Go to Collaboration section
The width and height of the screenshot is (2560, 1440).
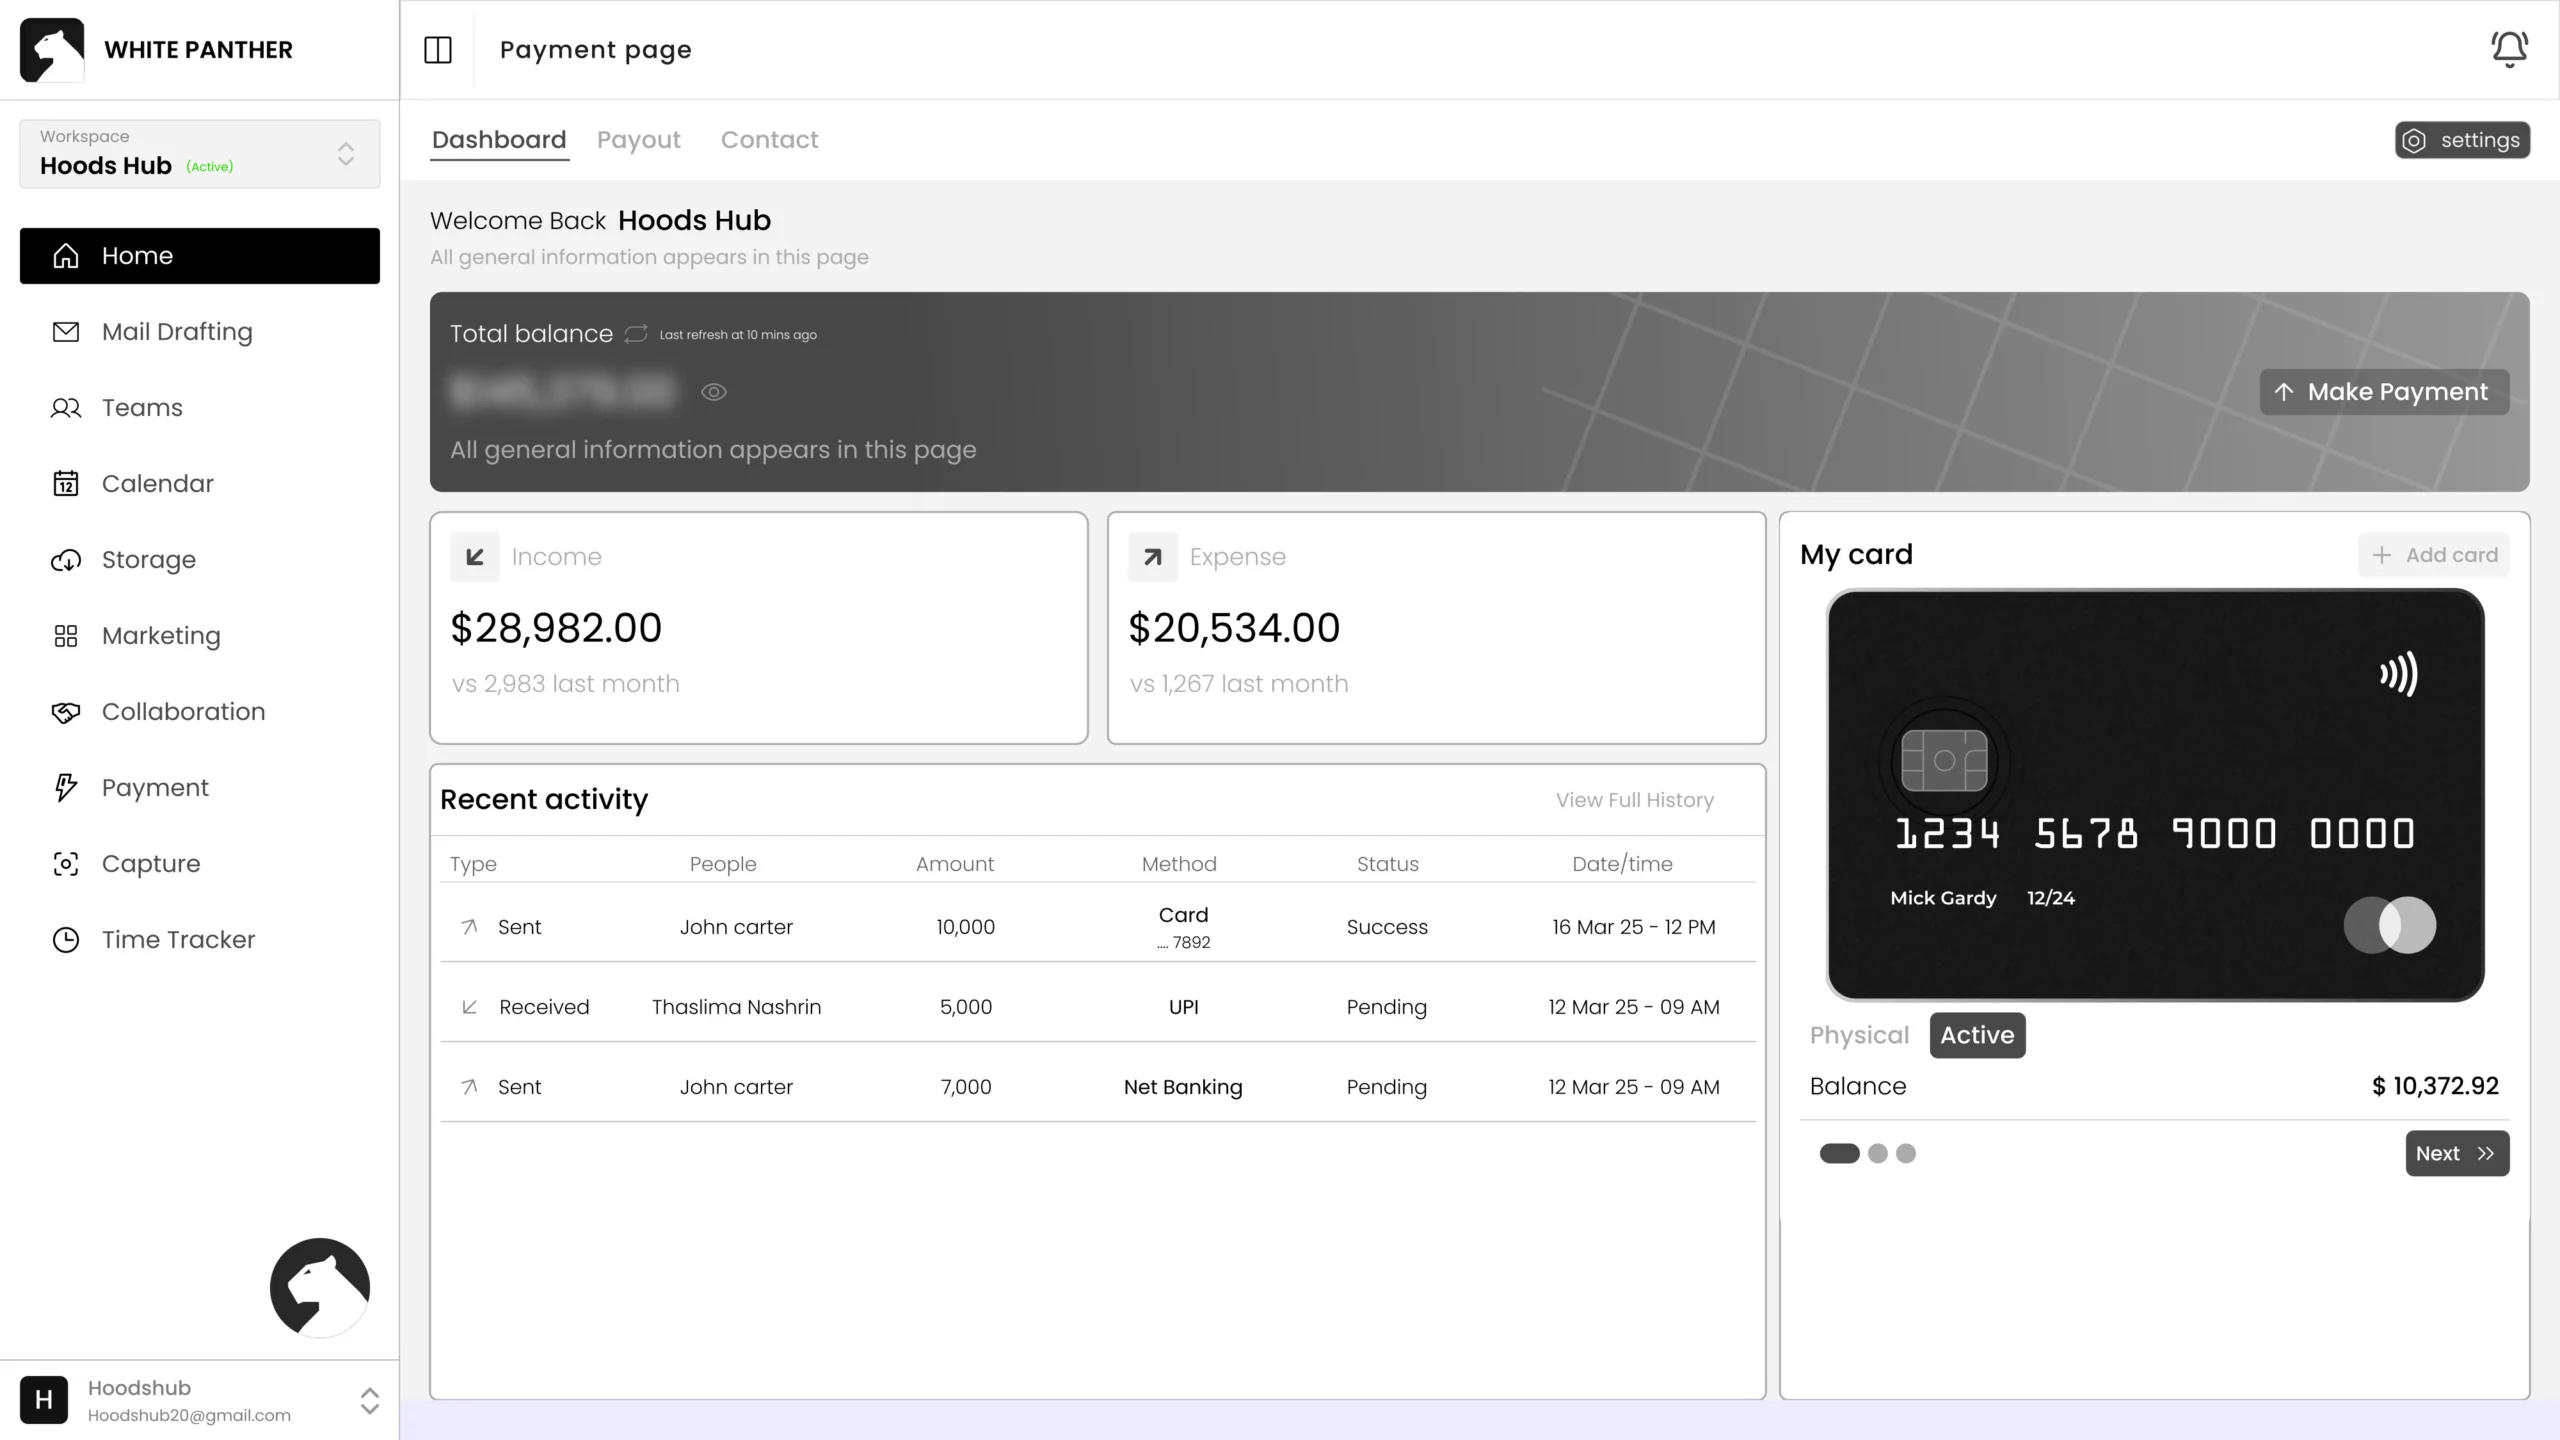[183, 712]
